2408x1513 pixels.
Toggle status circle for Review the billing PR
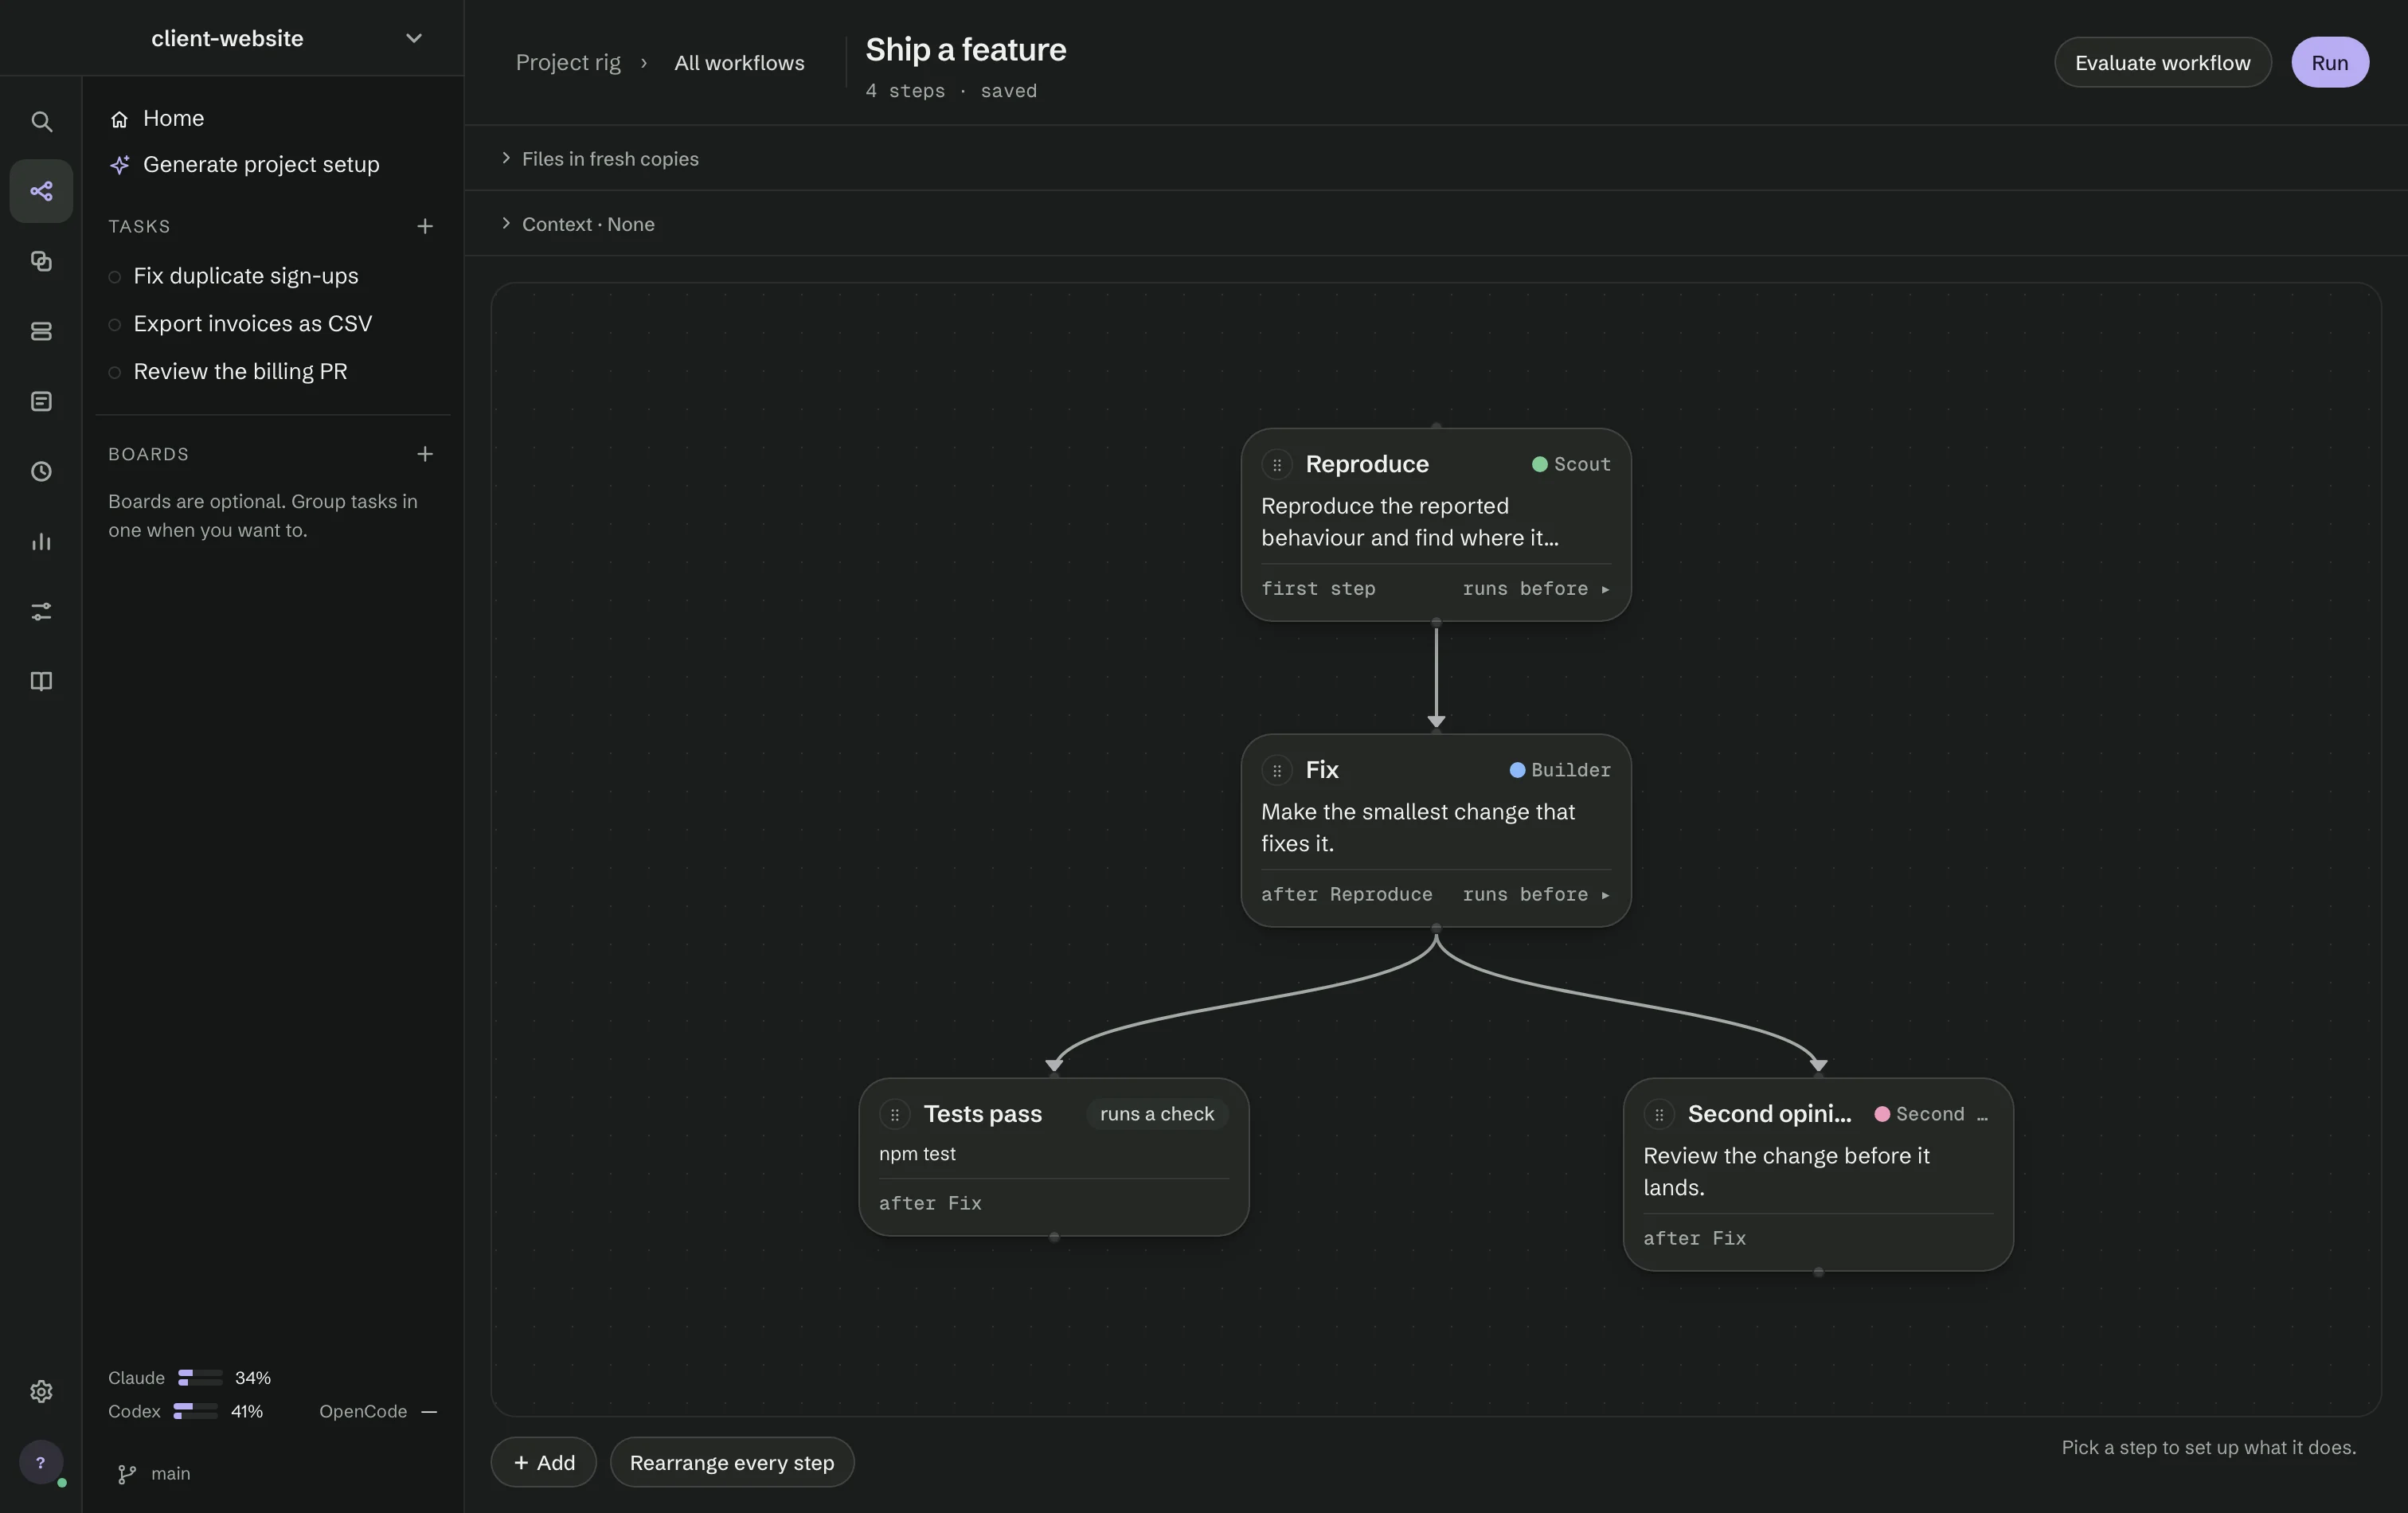click(115, 373)
